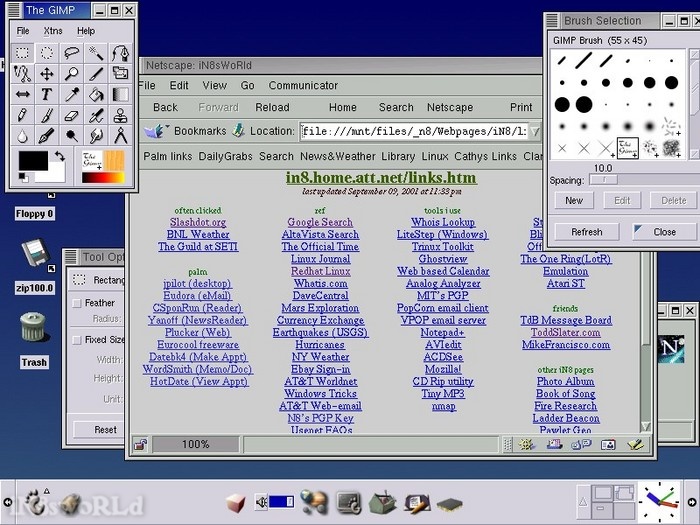Pick the Convolve blur droplet tool
The height and width of the screenshot is (525, 700).
pos(22,135)
